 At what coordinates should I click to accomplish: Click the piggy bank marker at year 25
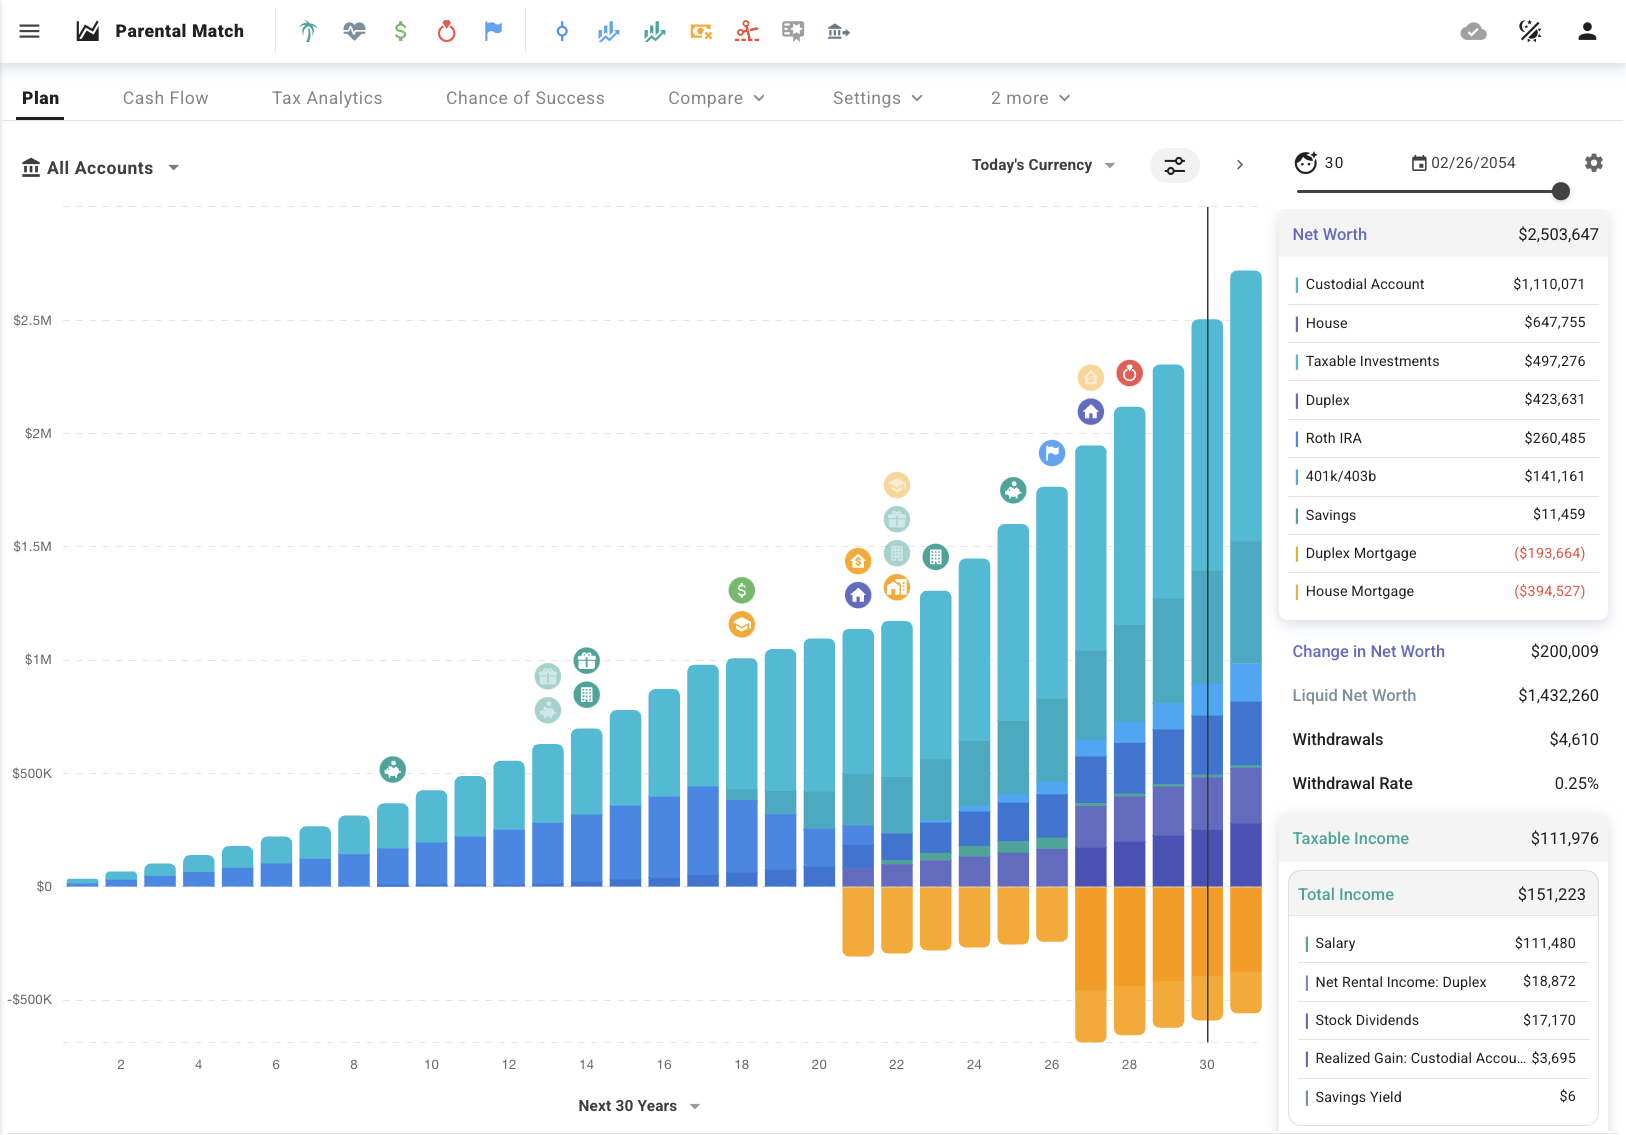tap(1013, 490)
